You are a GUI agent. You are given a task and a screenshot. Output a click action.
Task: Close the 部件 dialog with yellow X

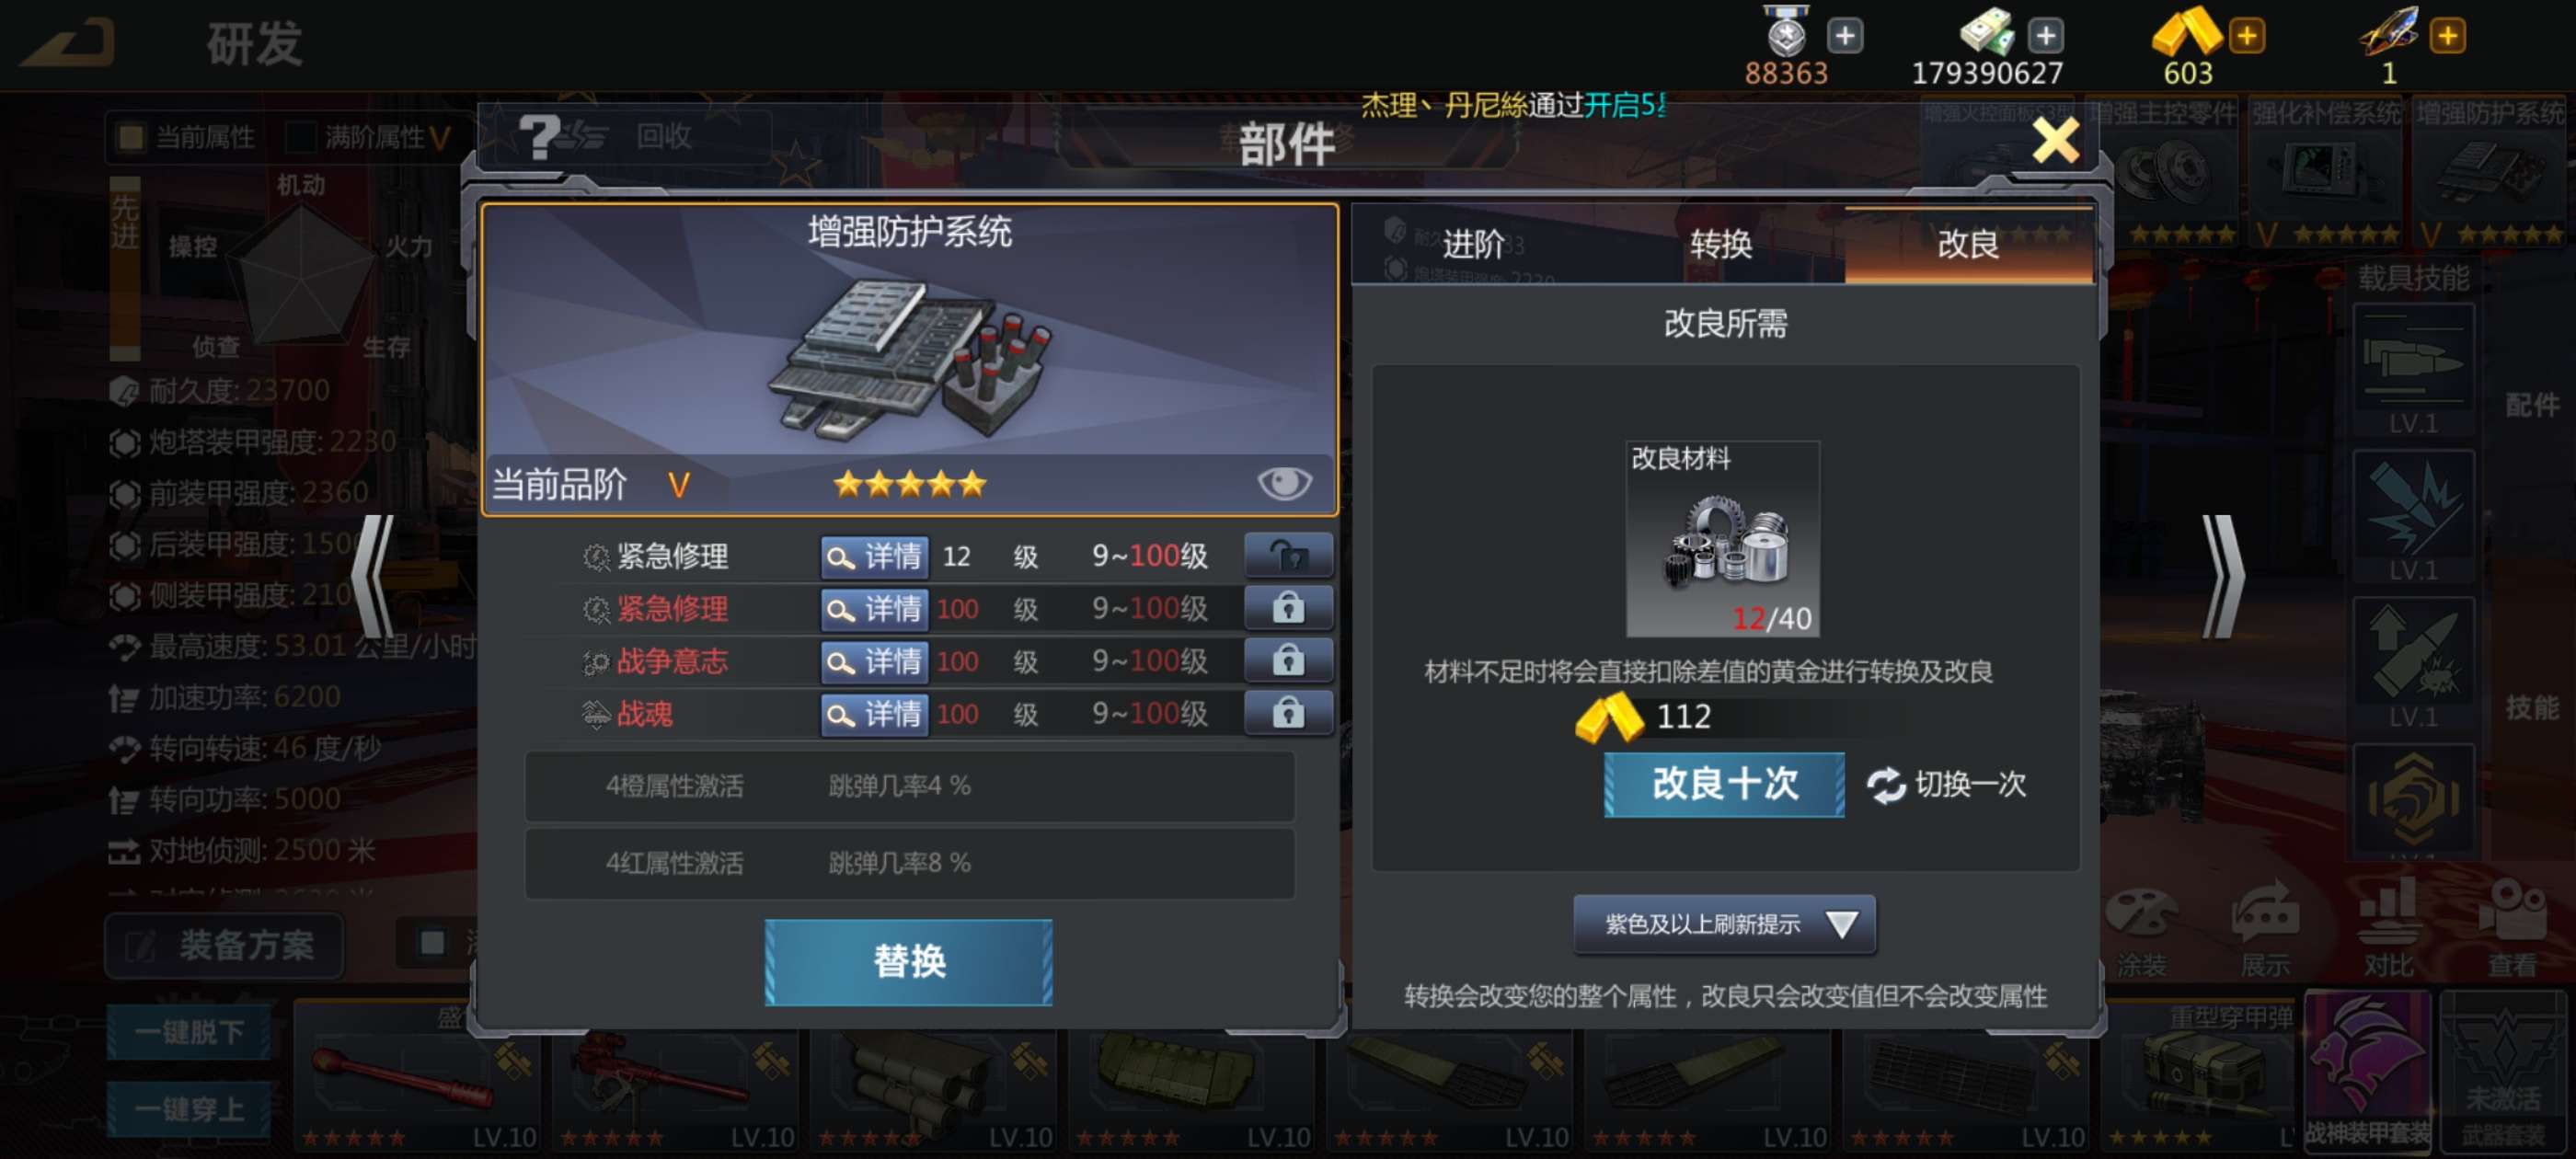point(2055,140)
